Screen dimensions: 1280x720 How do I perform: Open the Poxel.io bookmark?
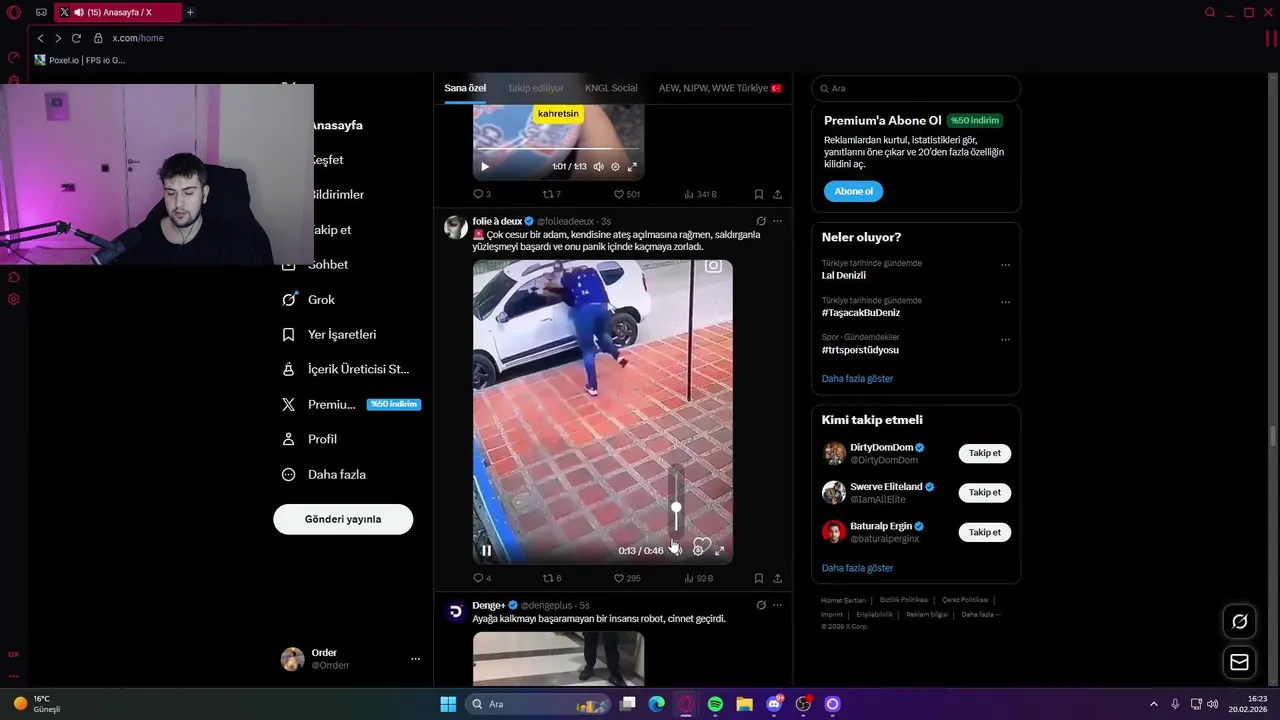coord(80,60)
